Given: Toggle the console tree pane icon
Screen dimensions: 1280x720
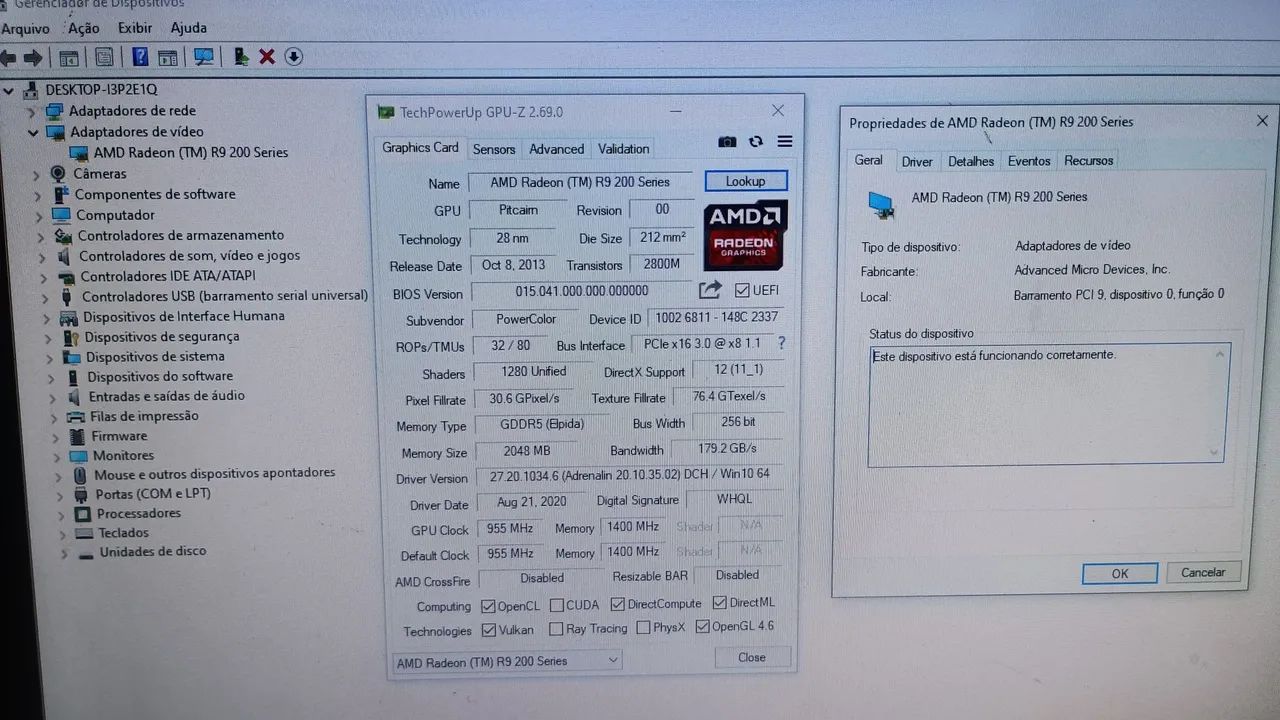Looking at the screenshot, I should 69,57.
